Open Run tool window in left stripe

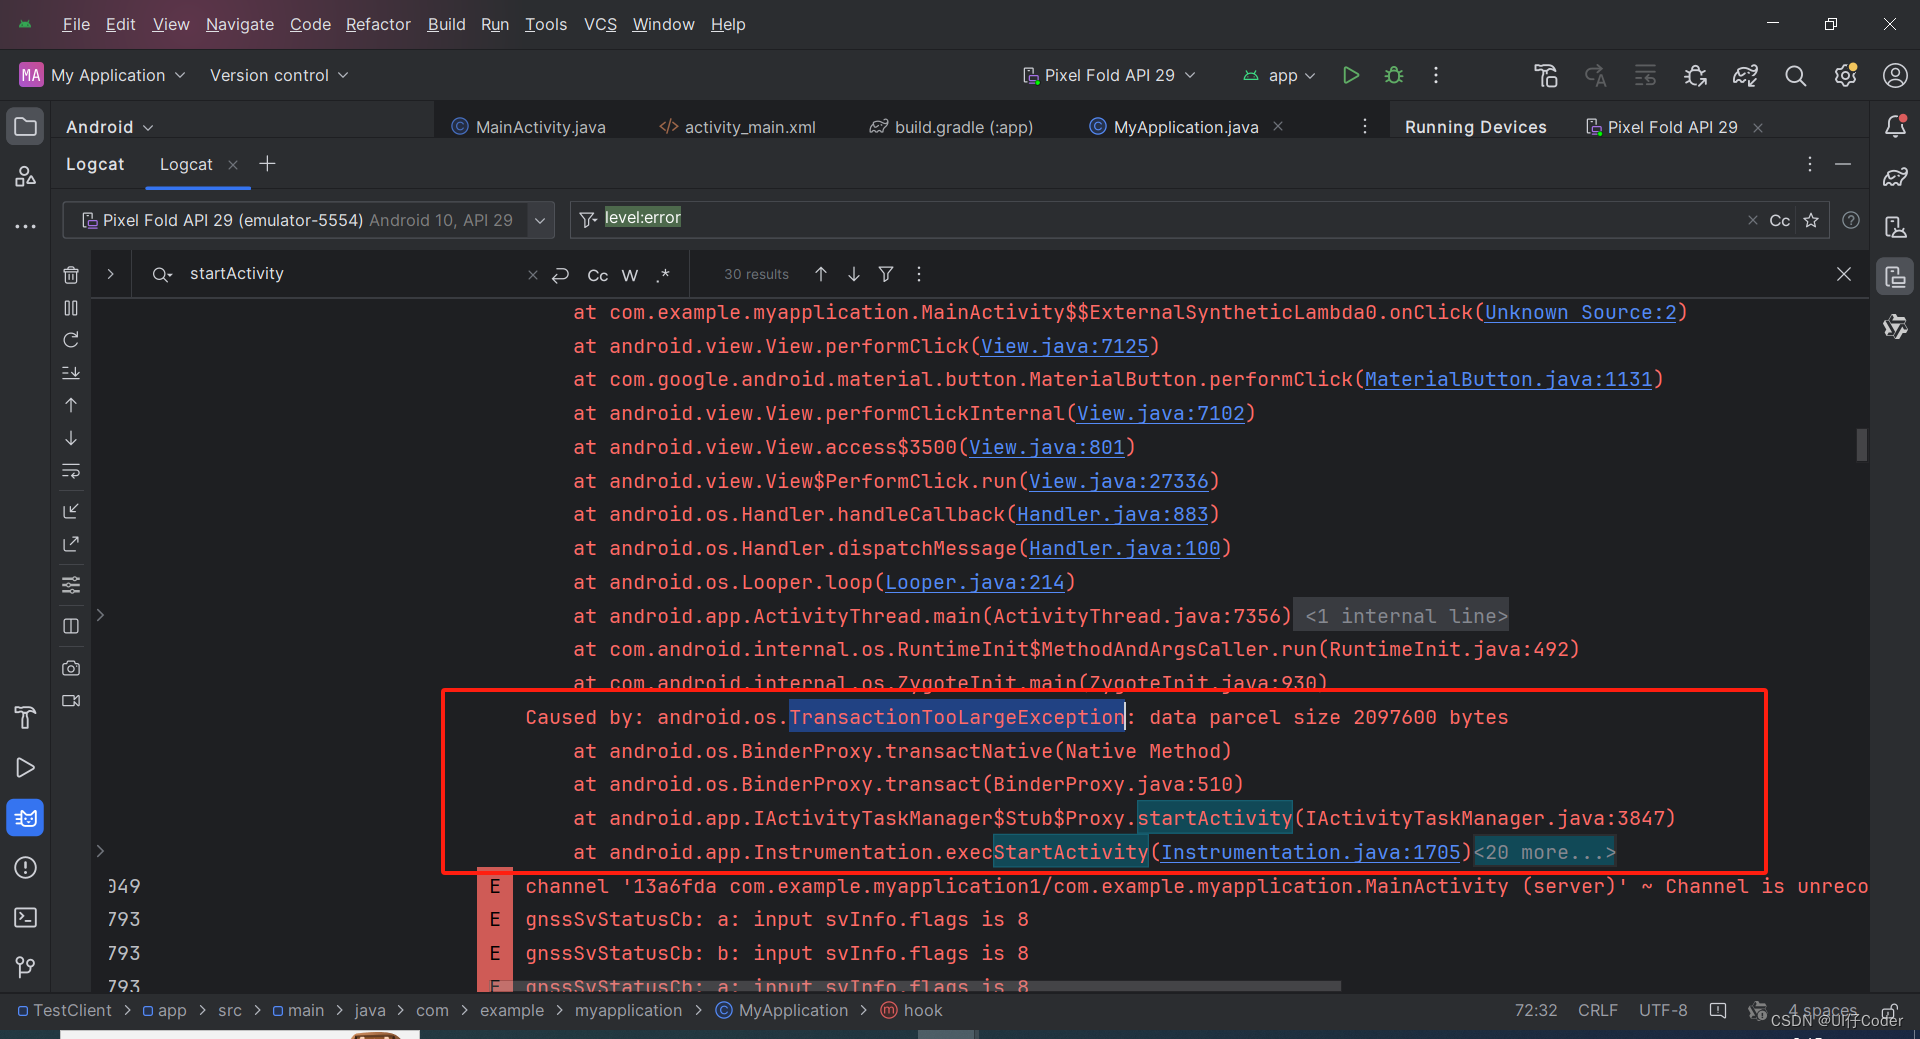(x=25, y=768)
